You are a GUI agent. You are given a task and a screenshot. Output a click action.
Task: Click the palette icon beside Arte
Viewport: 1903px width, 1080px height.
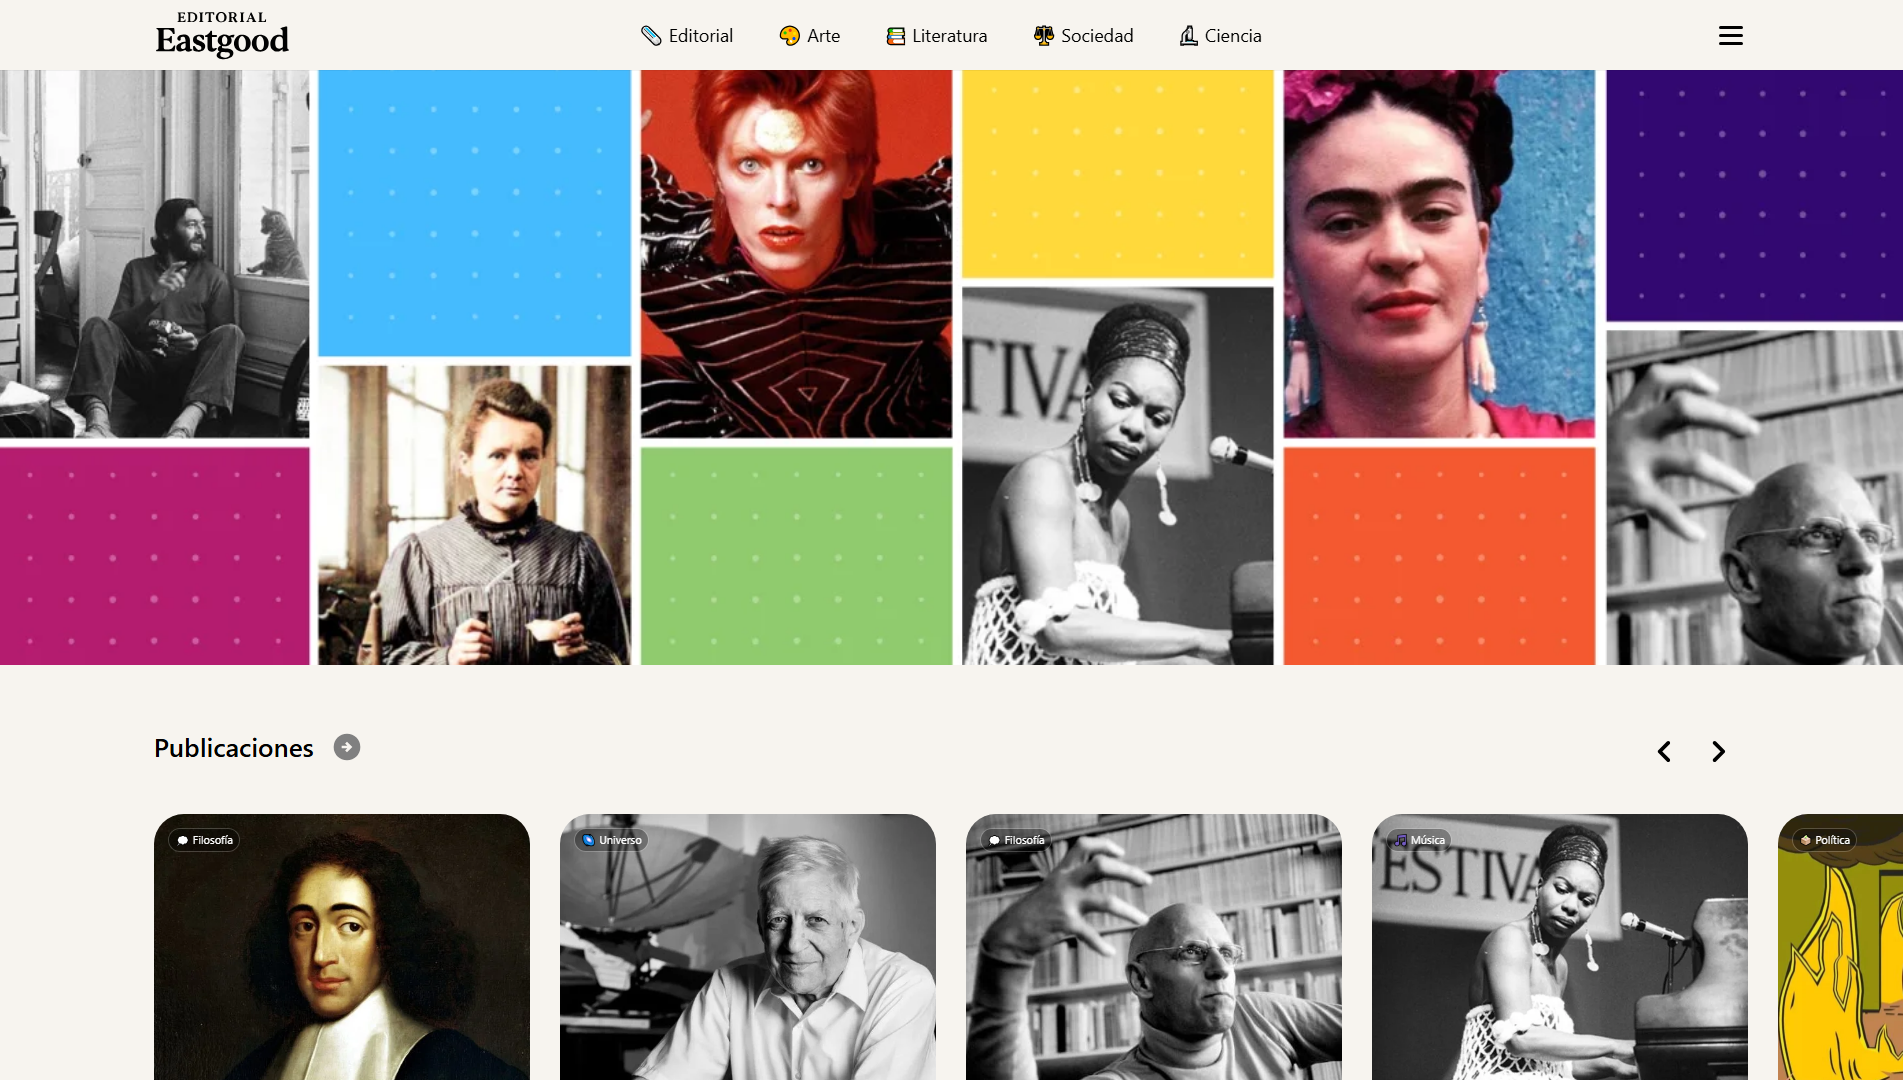tap(789, 36)
